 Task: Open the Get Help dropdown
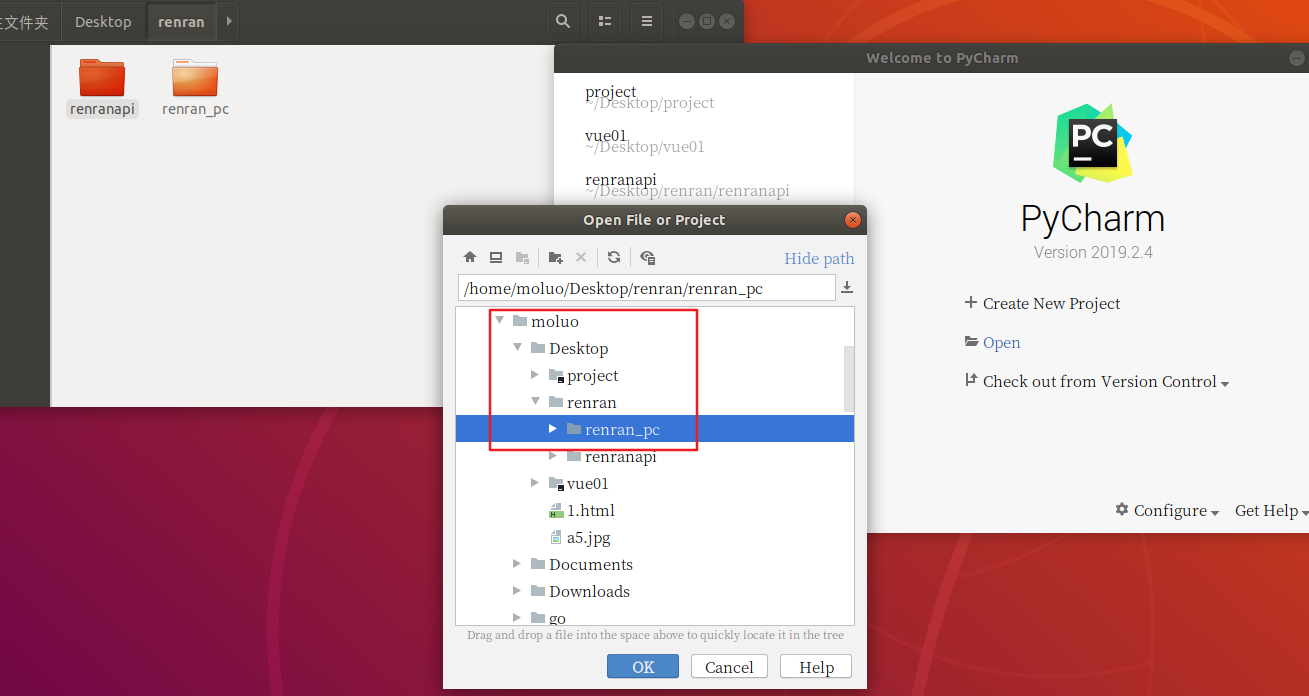[1271, 510]
